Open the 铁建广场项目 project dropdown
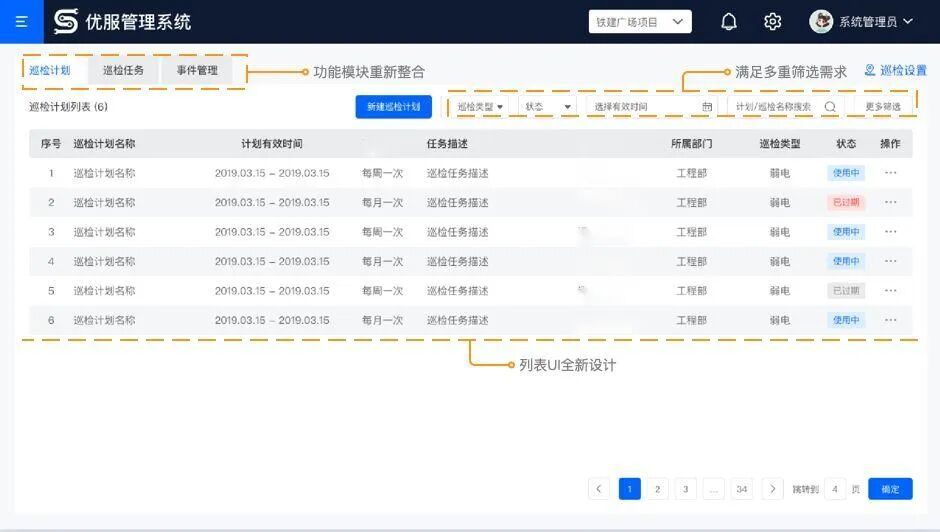The height and width of the screenshot is (532, 940). (640, 22)
